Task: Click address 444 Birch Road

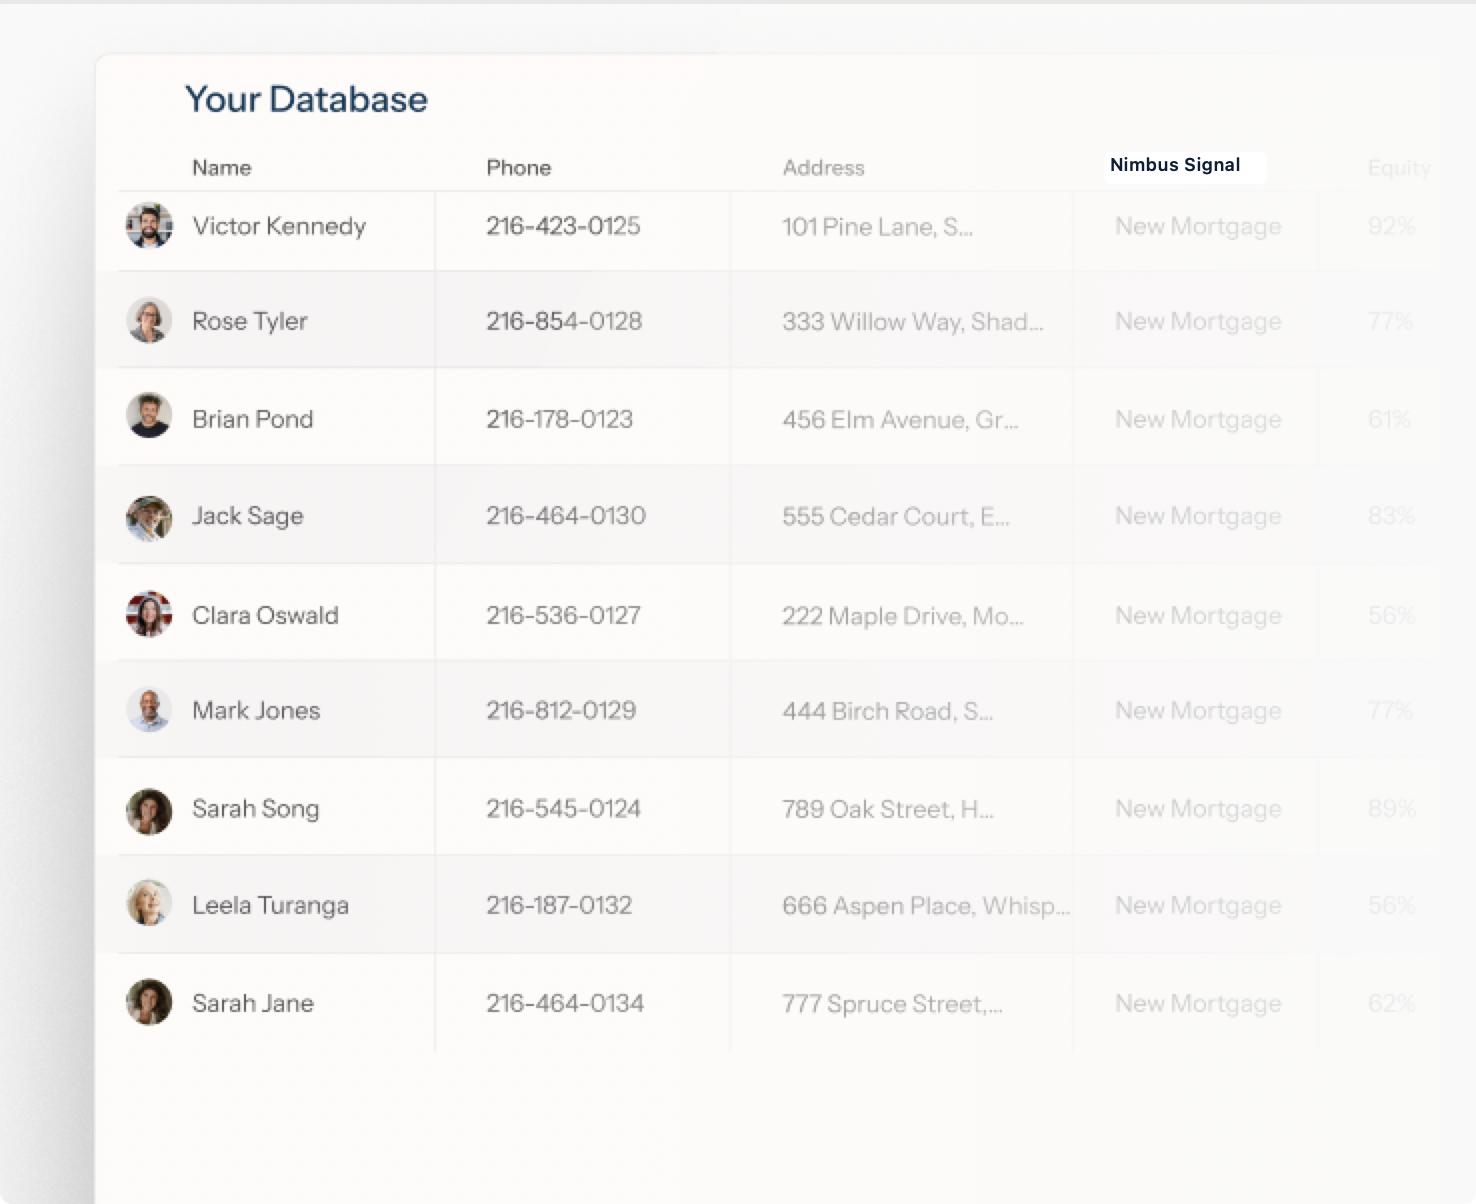Action: (x=887, y=711)
